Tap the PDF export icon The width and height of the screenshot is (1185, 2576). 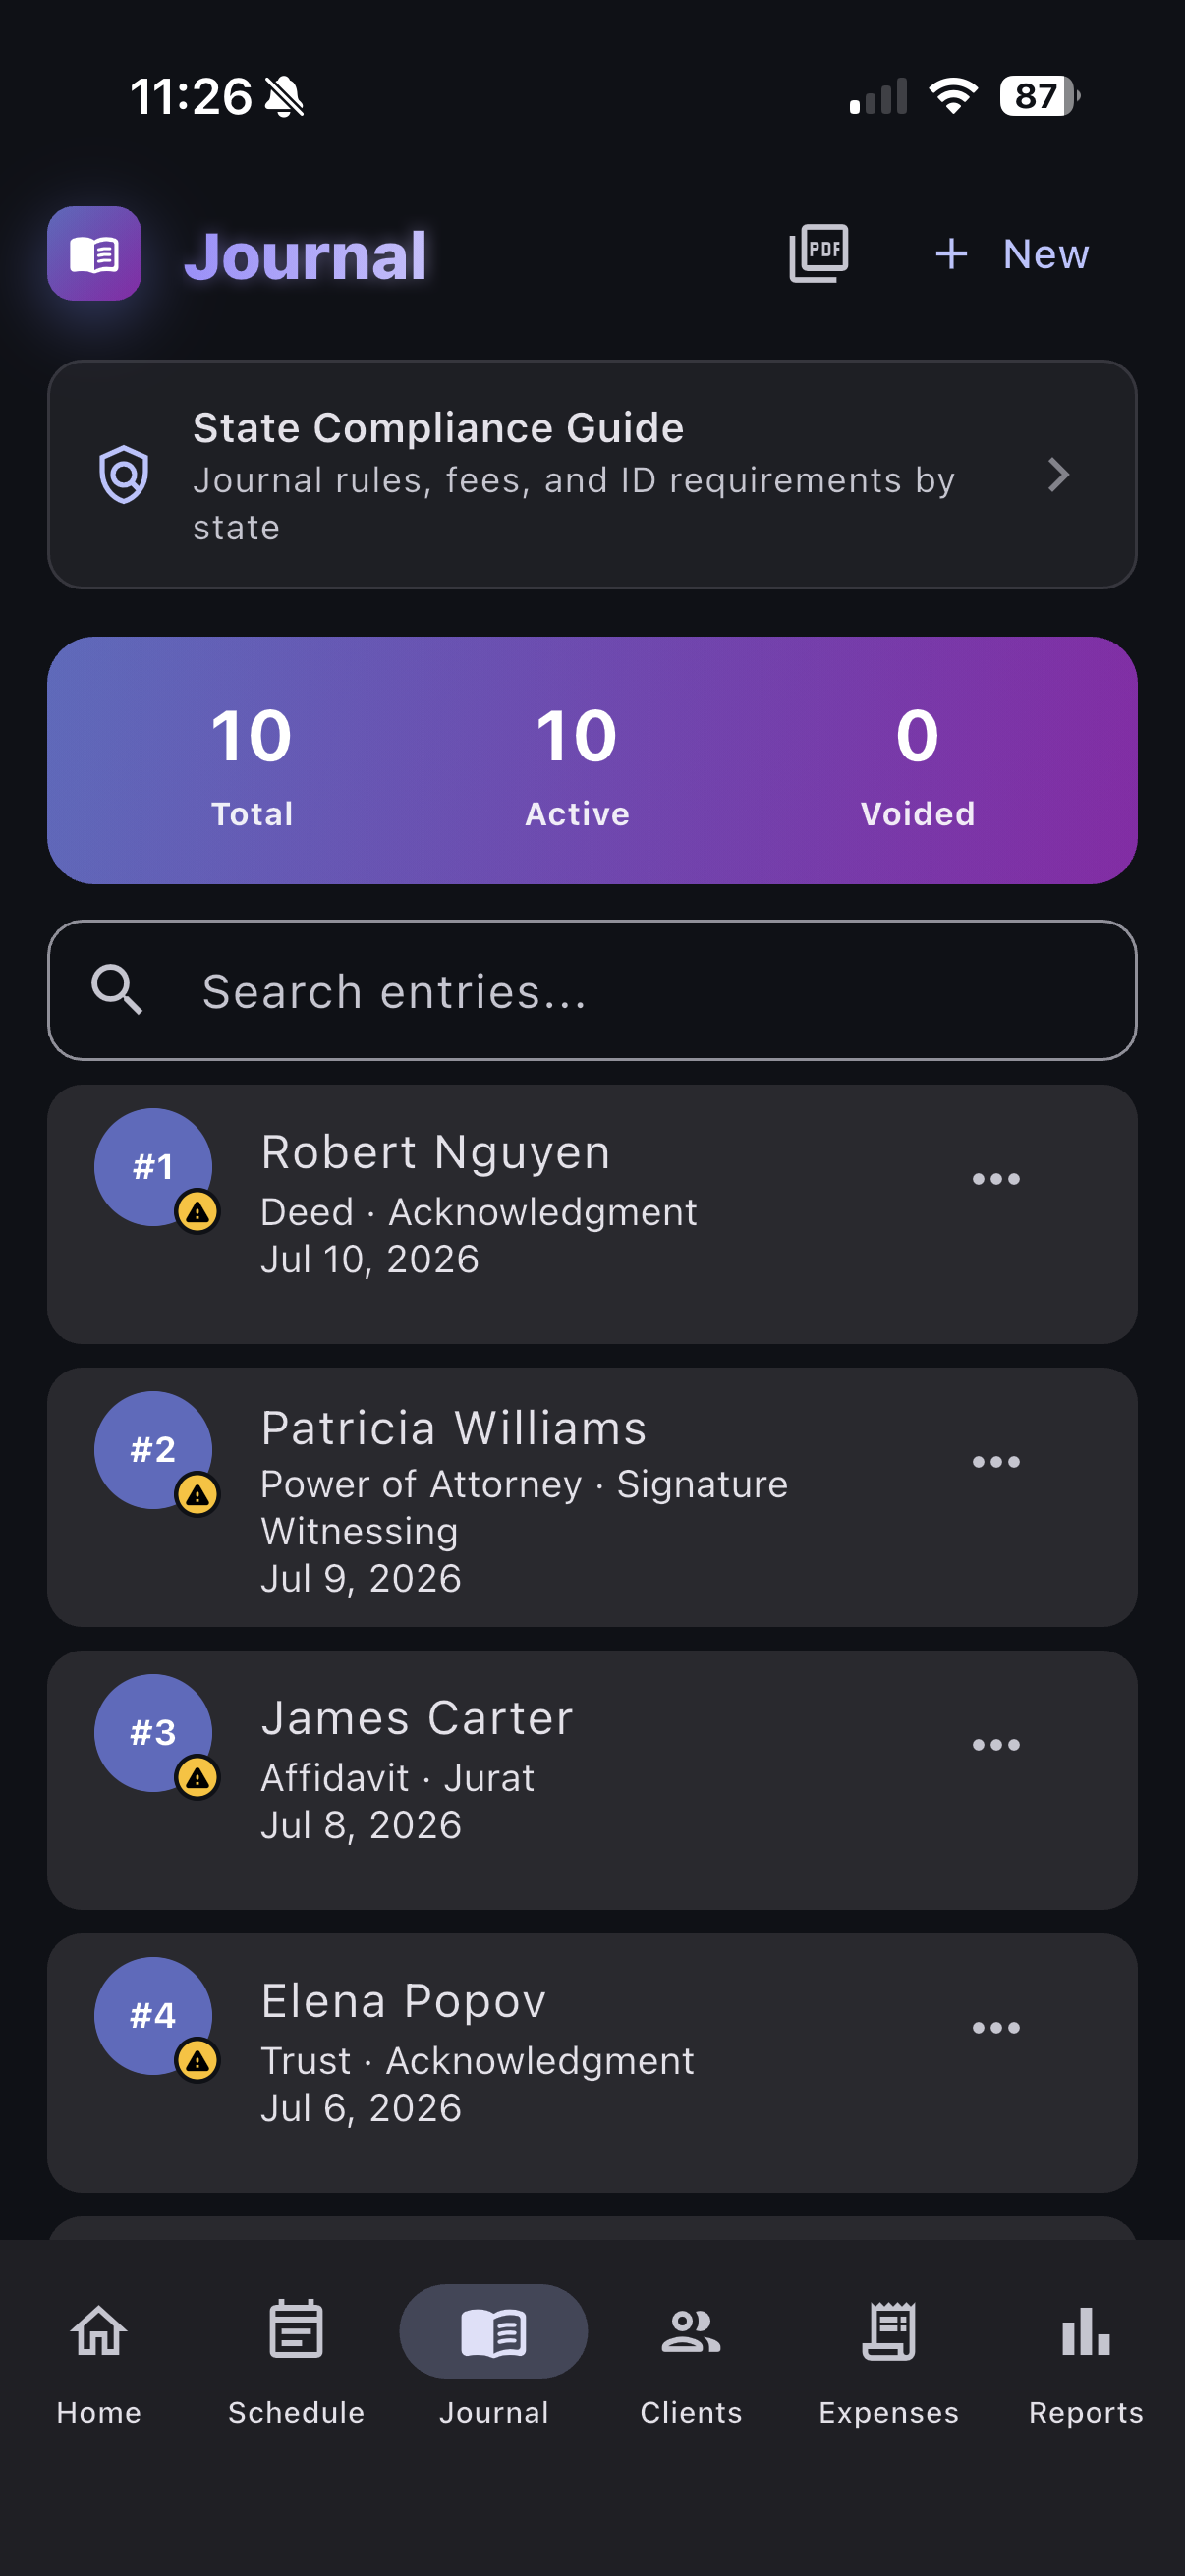pyautogui.click(x=818, y=253)
